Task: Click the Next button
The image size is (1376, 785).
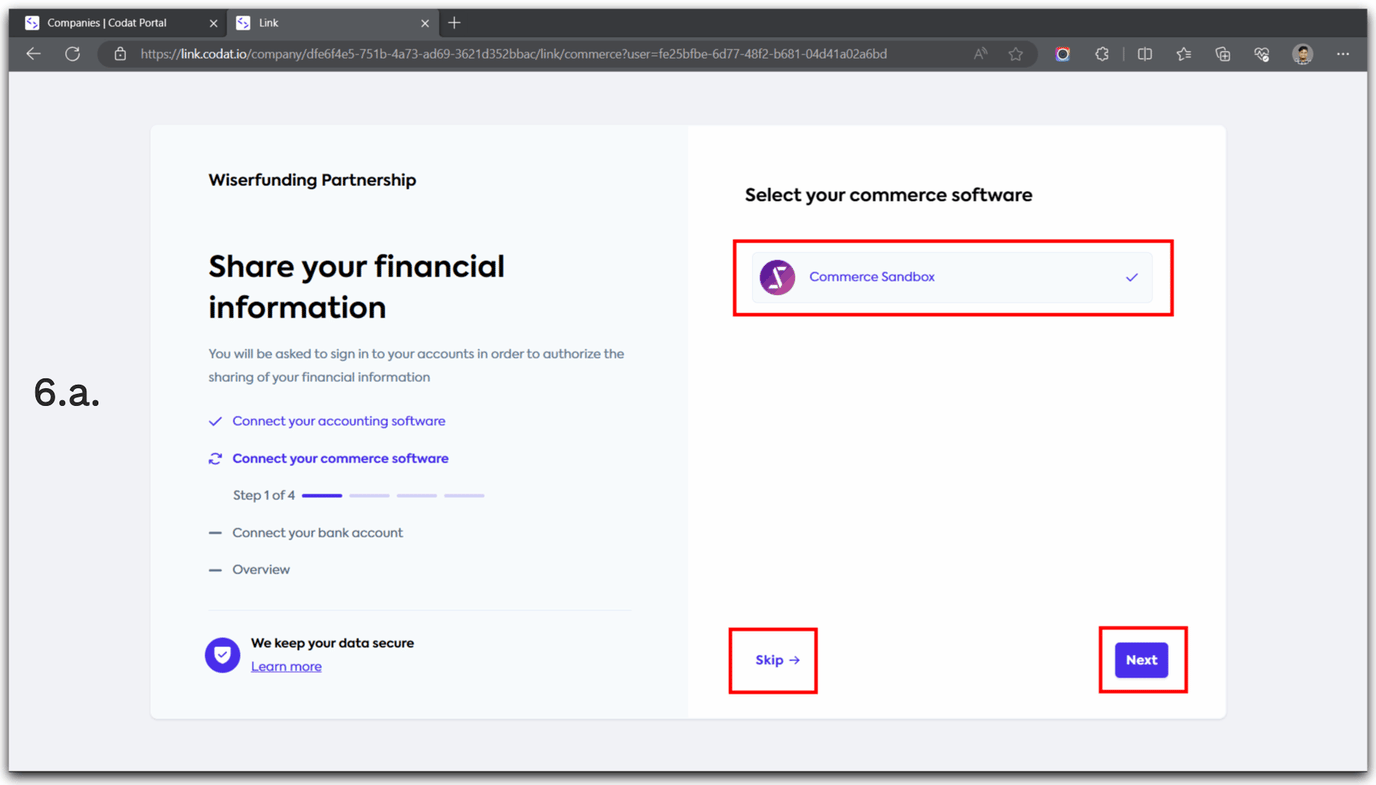Action: [x=1141, y=660]
